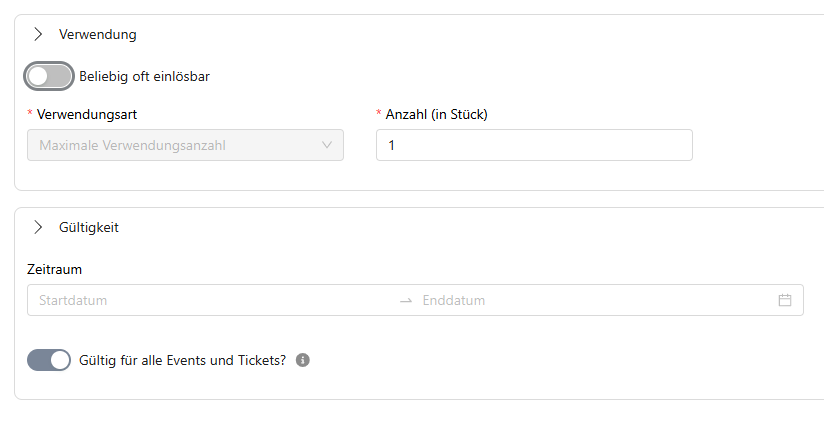Select the Enddatum date field
The width and height of the screenshot is (824, 427).
pos(596,300)
